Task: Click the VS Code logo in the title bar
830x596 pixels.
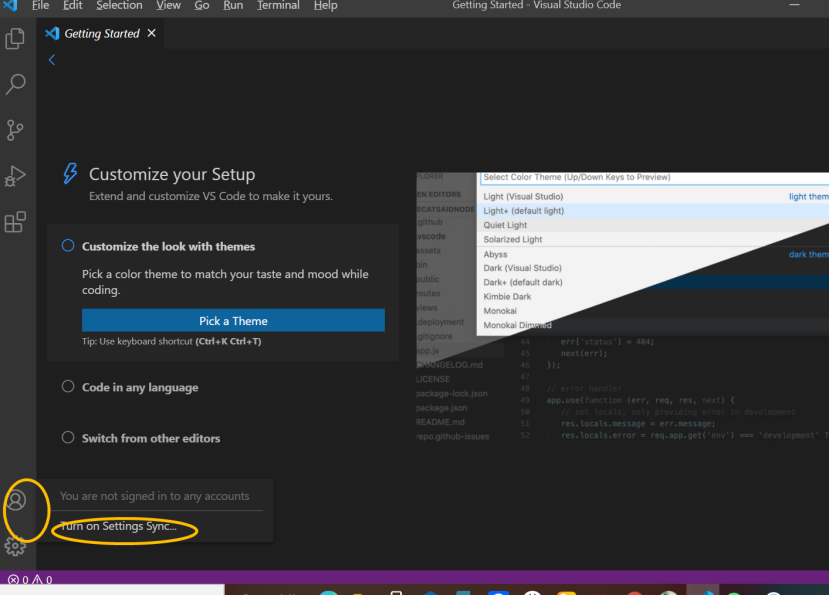Action: point(10,6)
